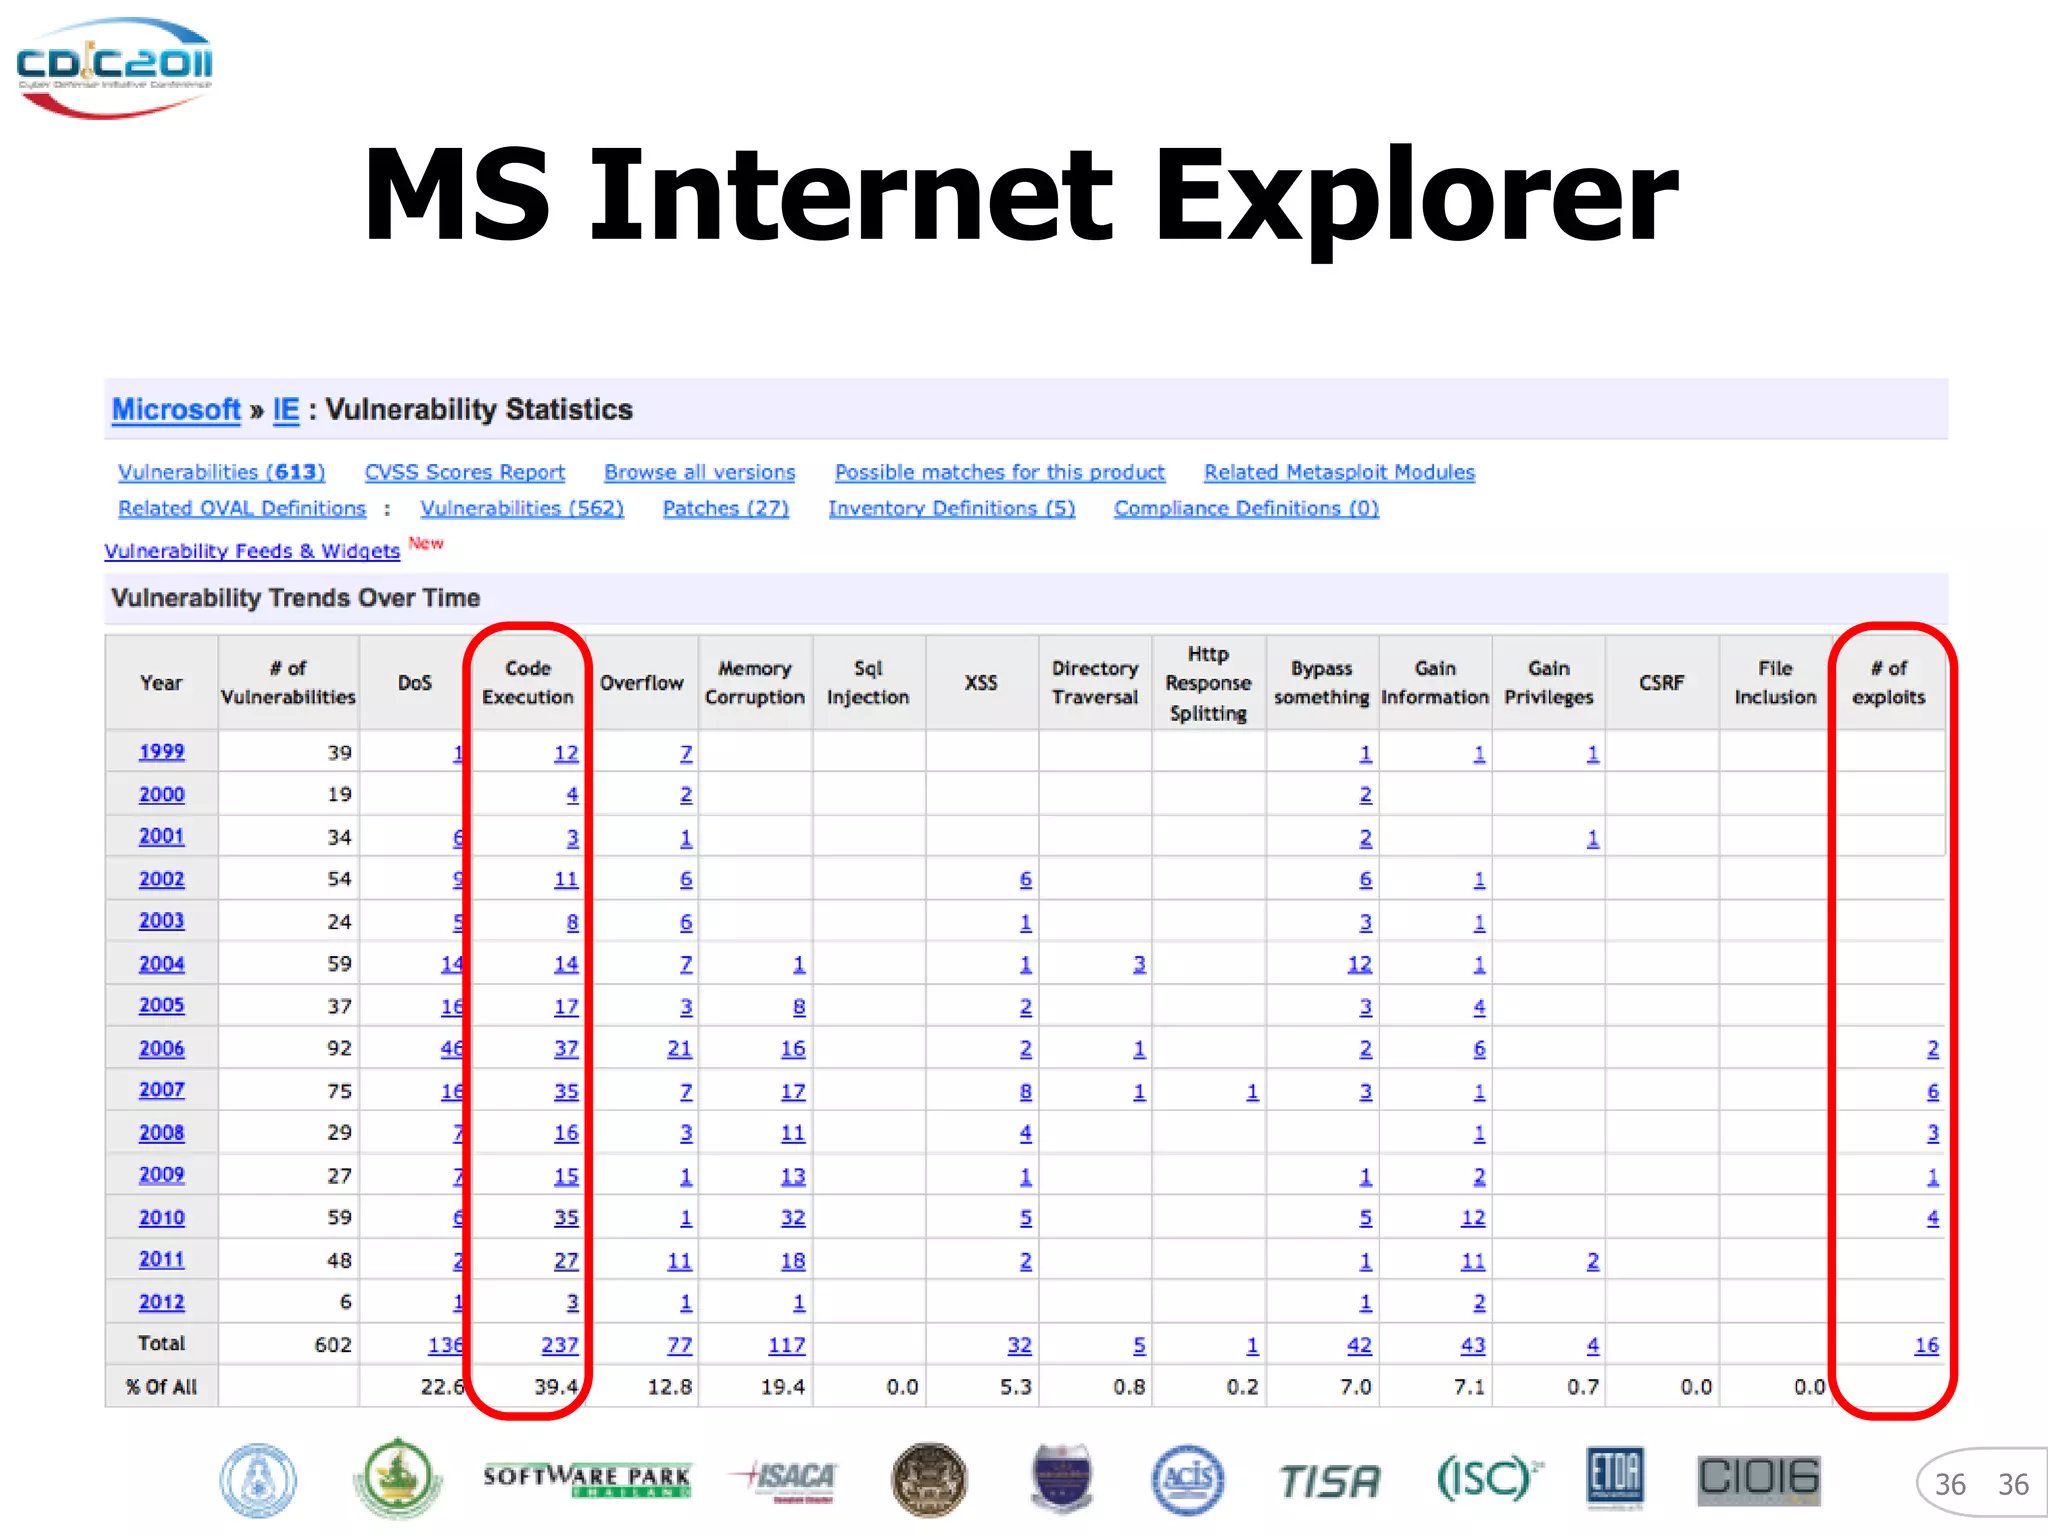The width and height of the screenshot is (2048, 1536).
Task: Click 2007 exploits count 6
Action: coord(1933,1092)
